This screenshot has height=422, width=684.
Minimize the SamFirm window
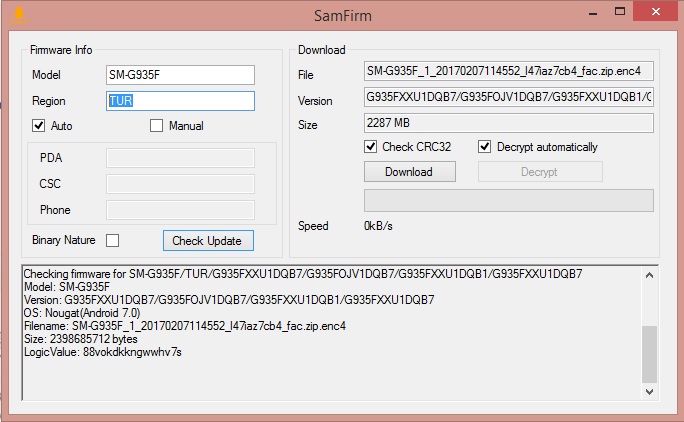592,14
